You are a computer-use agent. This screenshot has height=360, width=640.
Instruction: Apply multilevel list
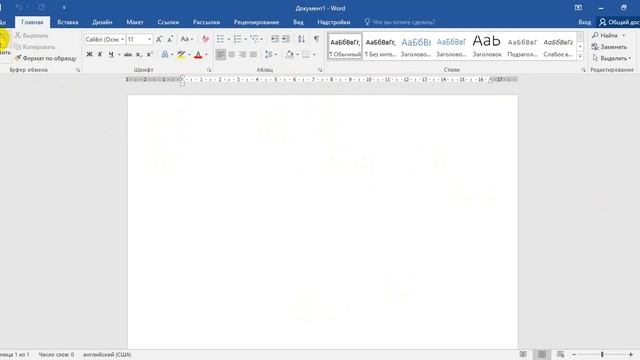(254, 39)
